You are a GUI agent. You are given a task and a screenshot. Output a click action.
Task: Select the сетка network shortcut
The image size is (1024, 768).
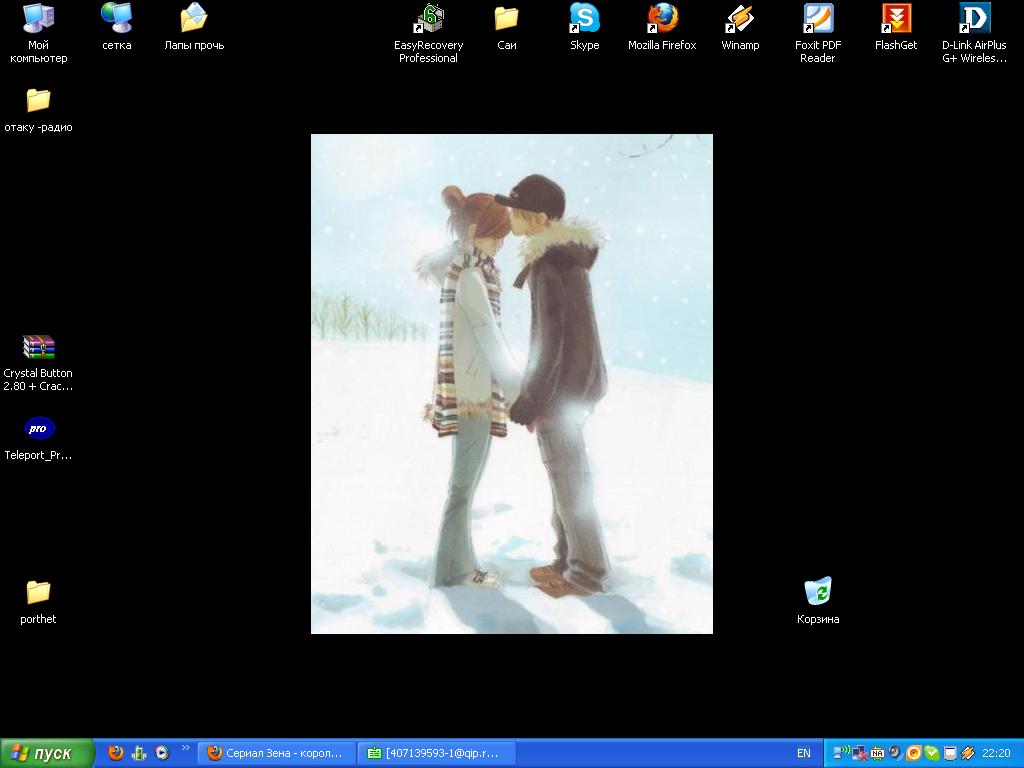point(116,19)
